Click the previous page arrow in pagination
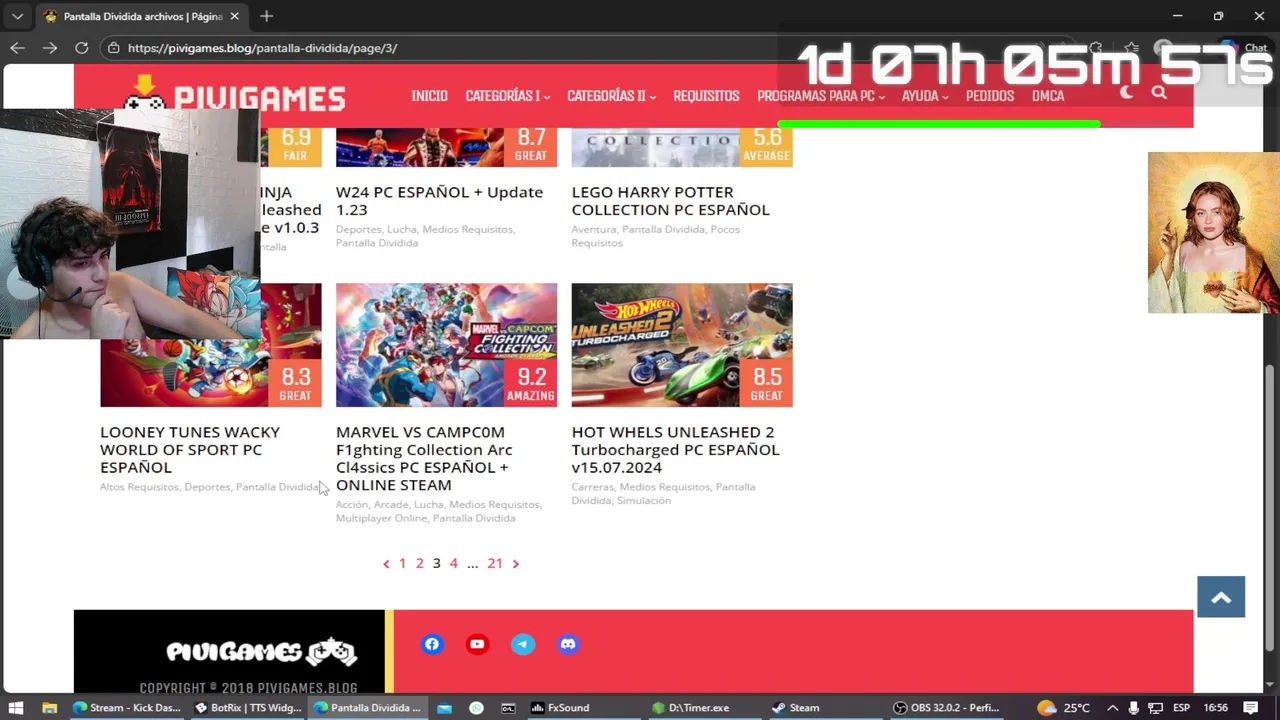The image size is (1280, 720). point(386,564)
